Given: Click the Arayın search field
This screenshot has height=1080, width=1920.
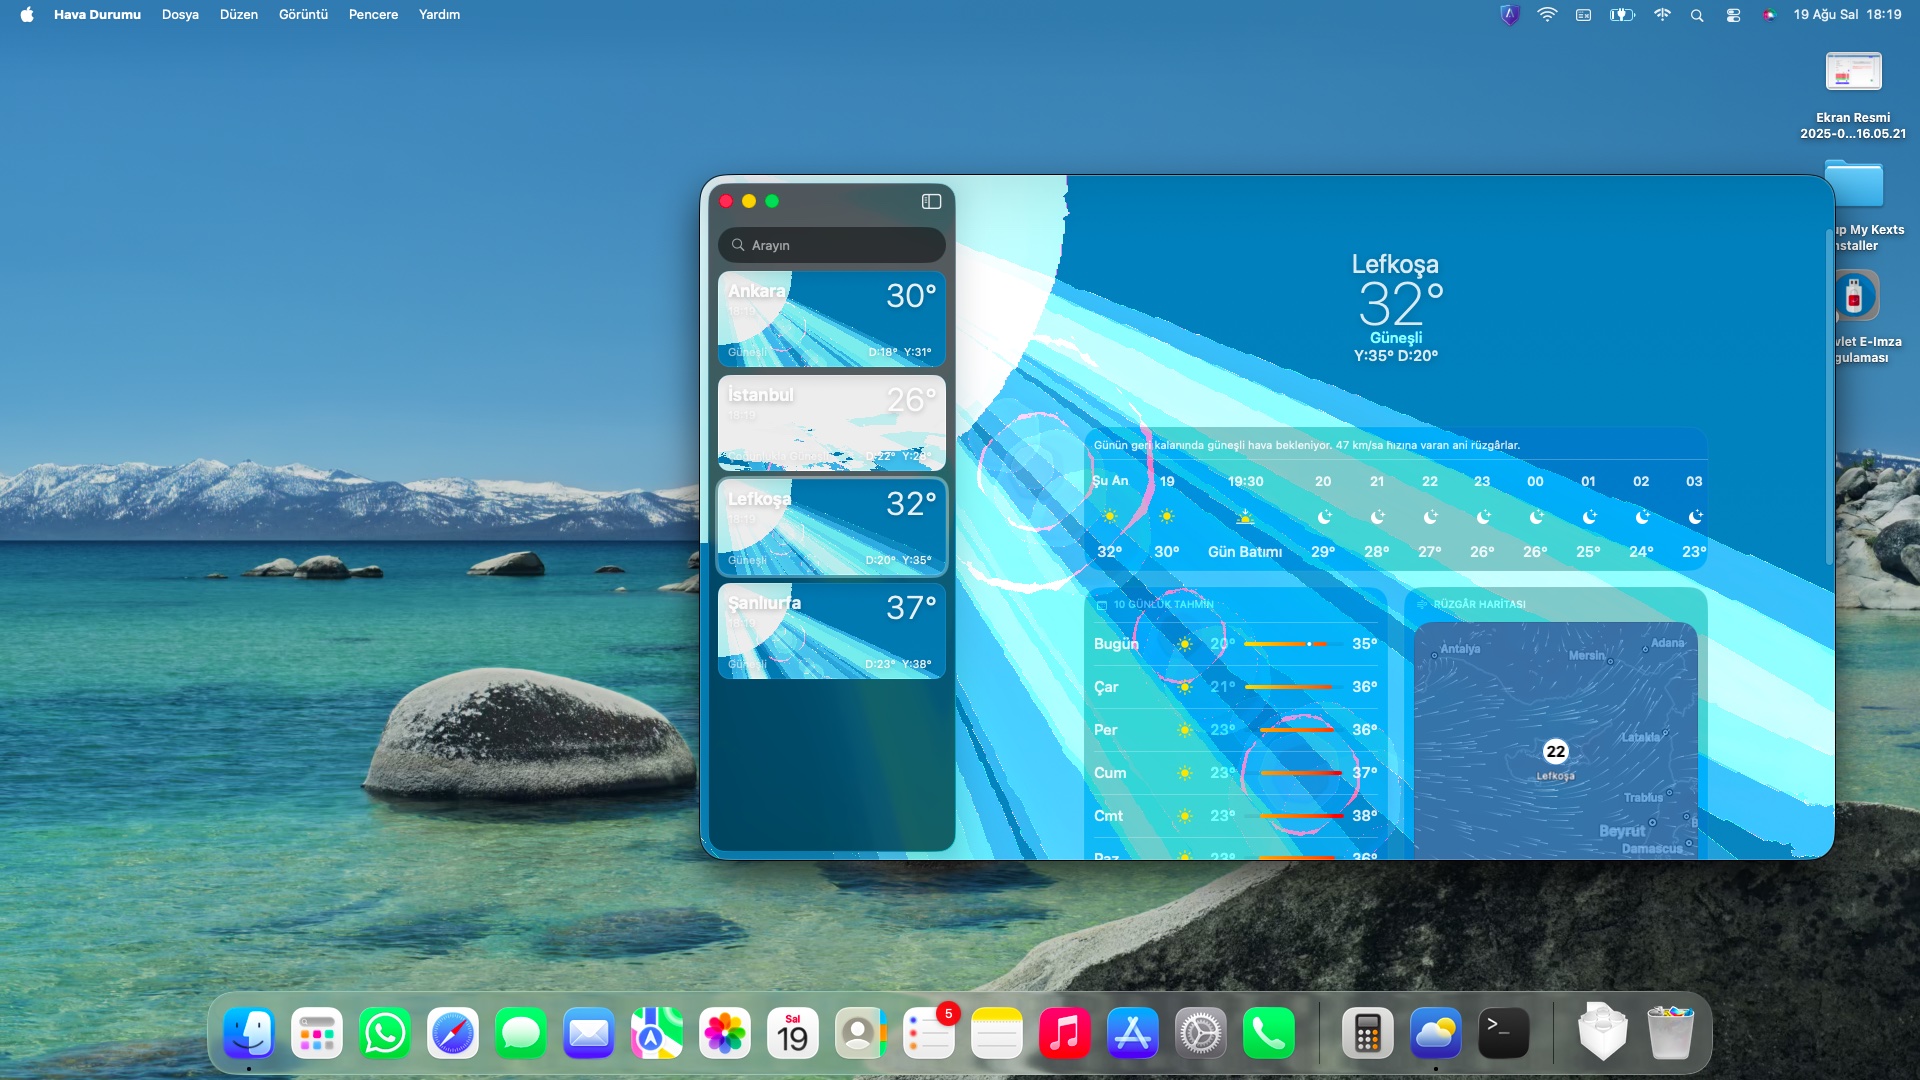Looking at the screenshot, I should pos(832,245).
